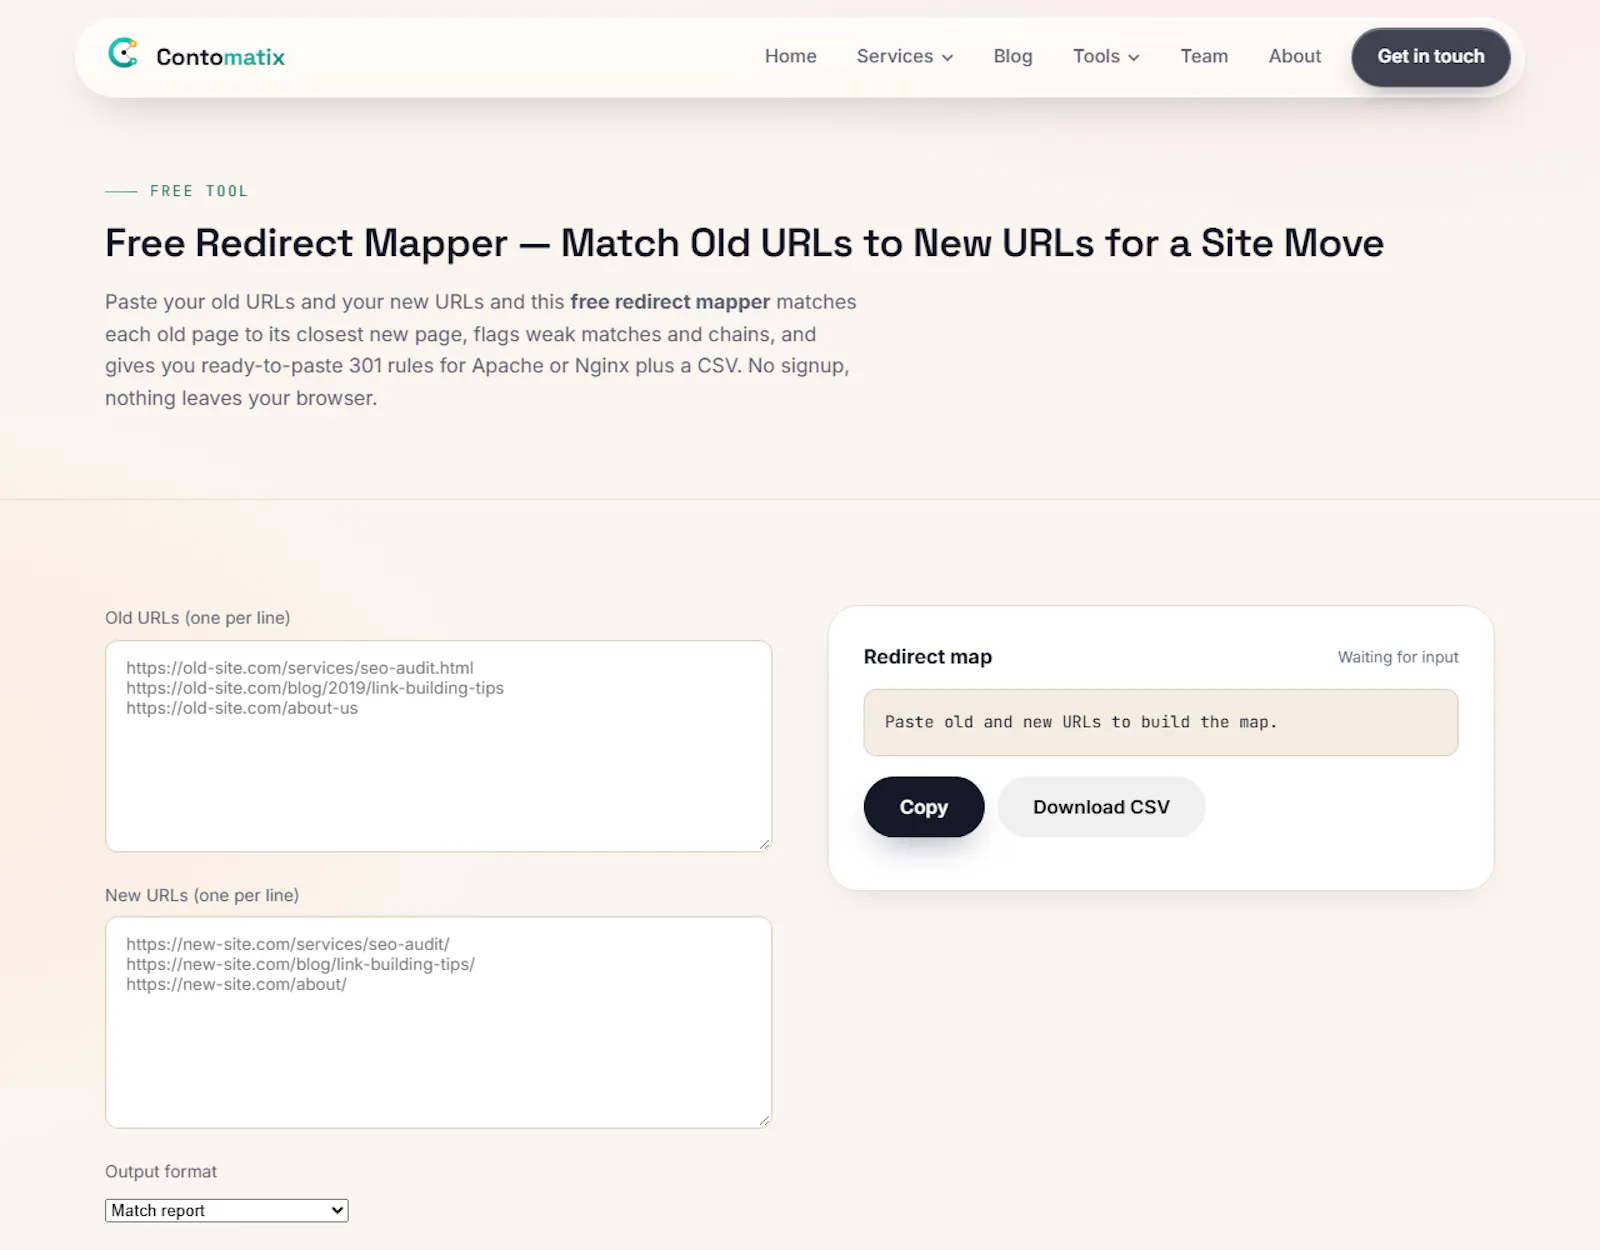This screenshot has height=1250, width=1600.
Task: Open the Contomatix wordmark home link
Action: coord(220,57)
